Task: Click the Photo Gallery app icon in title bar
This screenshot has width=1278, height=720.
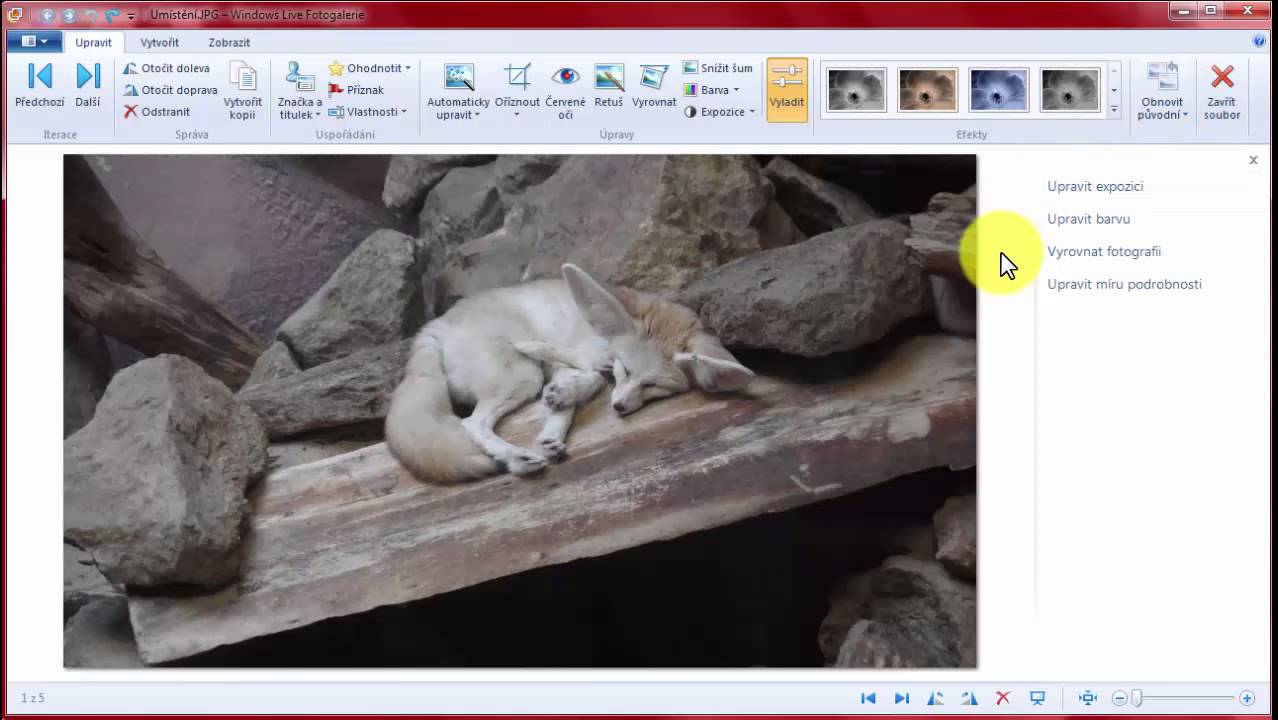Action: pos(15,15)
